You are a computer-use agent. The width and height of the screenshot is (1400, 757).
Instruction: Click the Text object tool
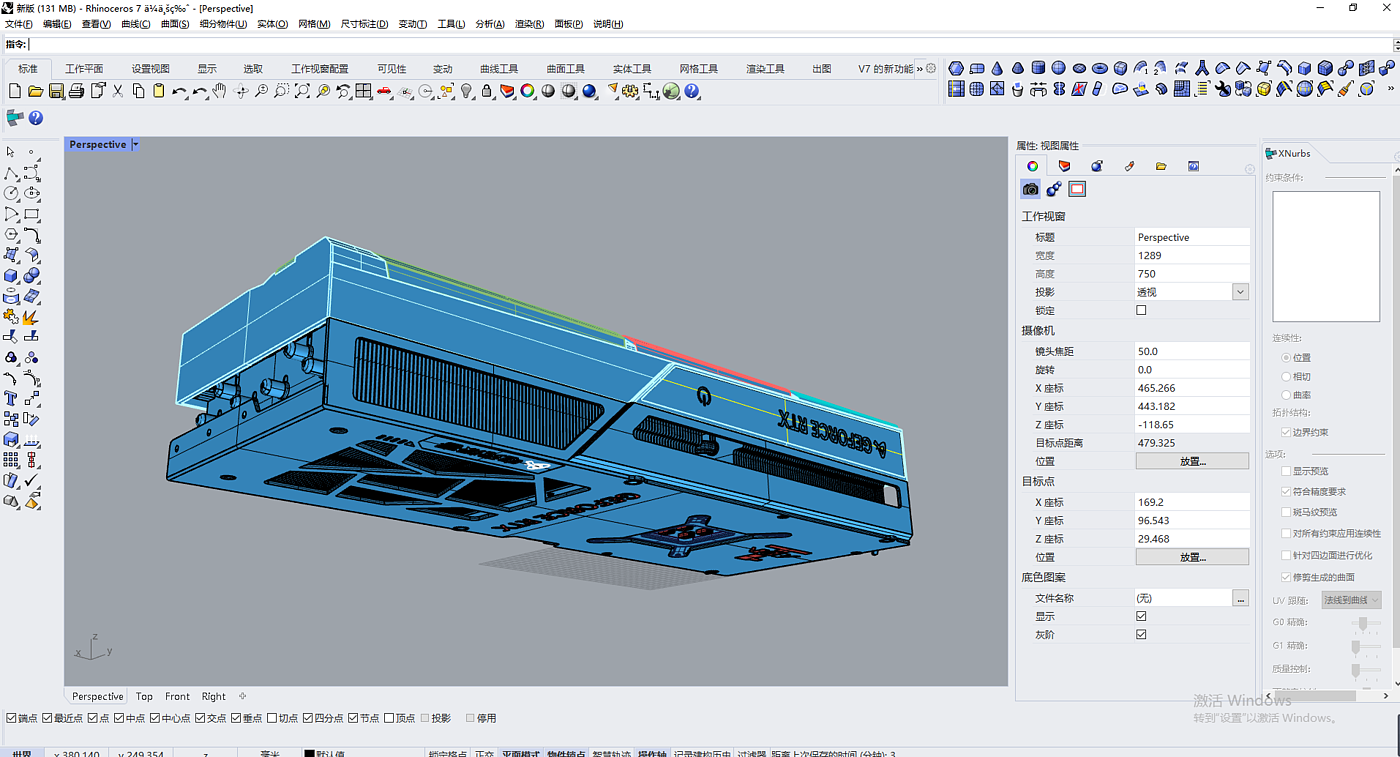[x=11, y=398]
